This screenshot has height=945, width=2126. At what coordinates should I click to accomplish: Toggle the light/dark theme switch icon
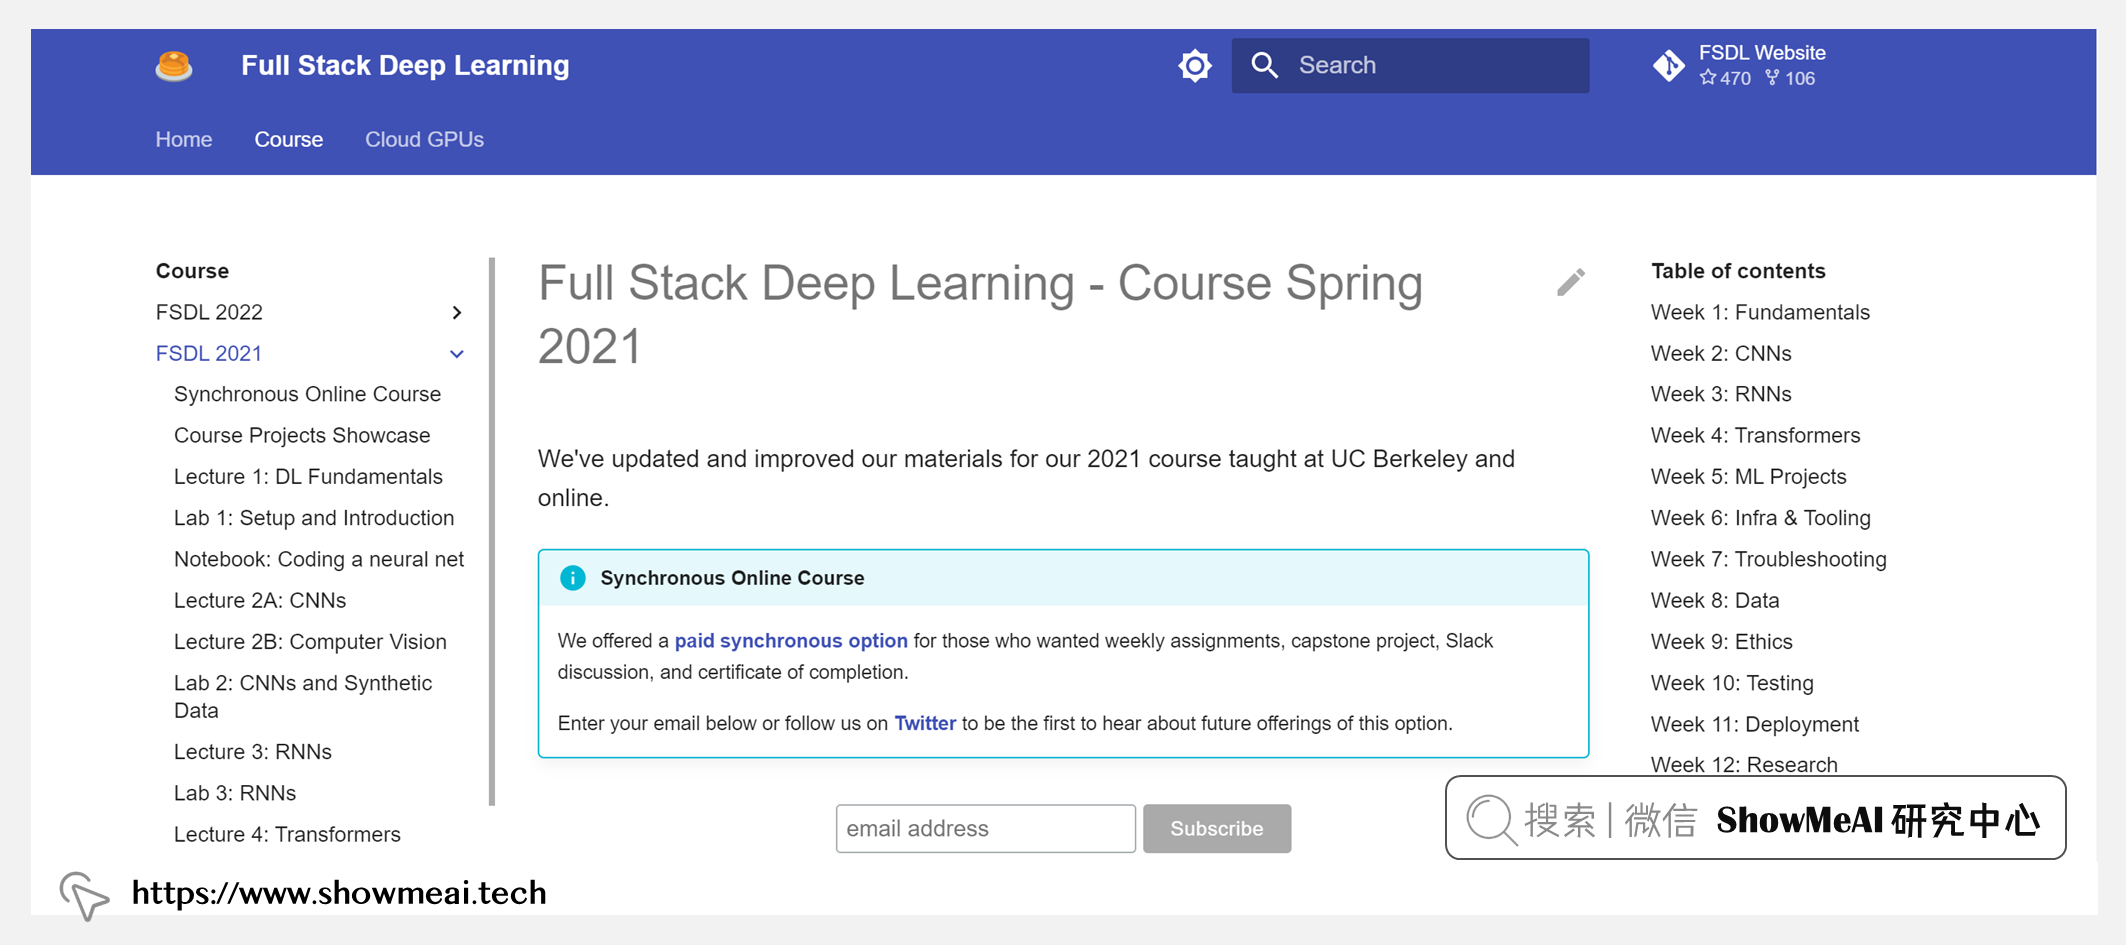1194,66
